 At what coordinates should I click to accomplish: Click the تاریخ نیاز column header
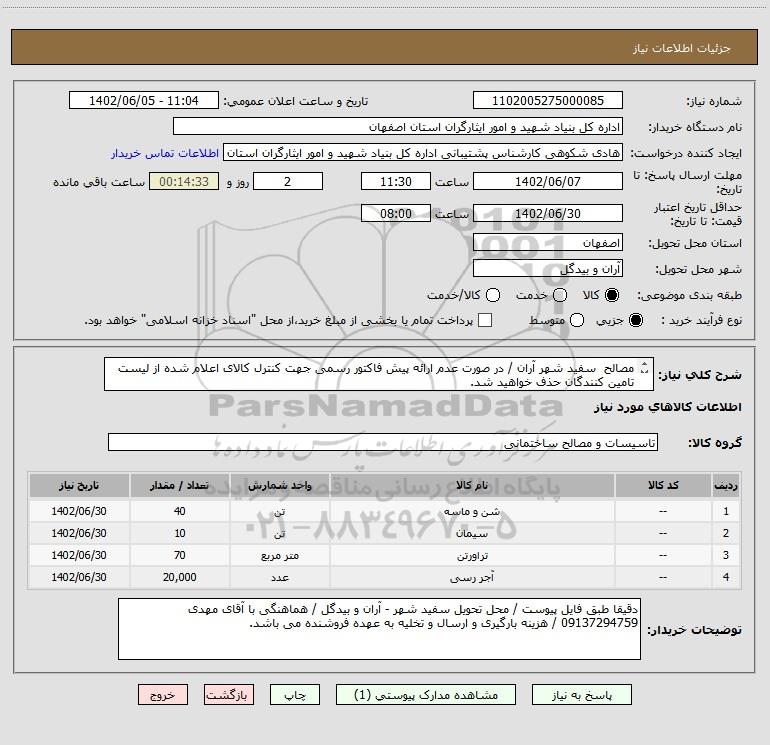pos(79,486)
